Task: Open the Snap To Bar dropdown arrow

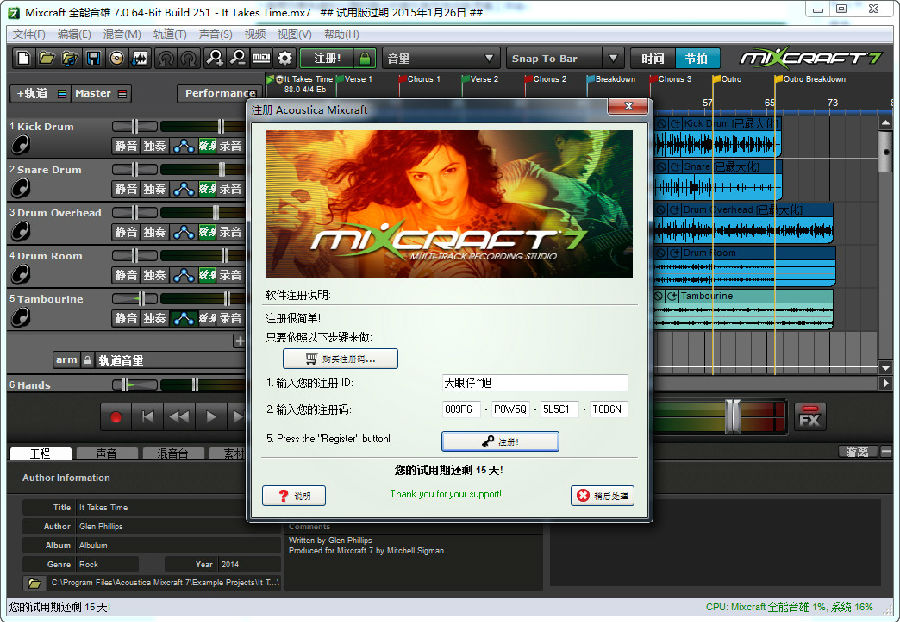Action: pyautogui.click(x=613, y=58)
